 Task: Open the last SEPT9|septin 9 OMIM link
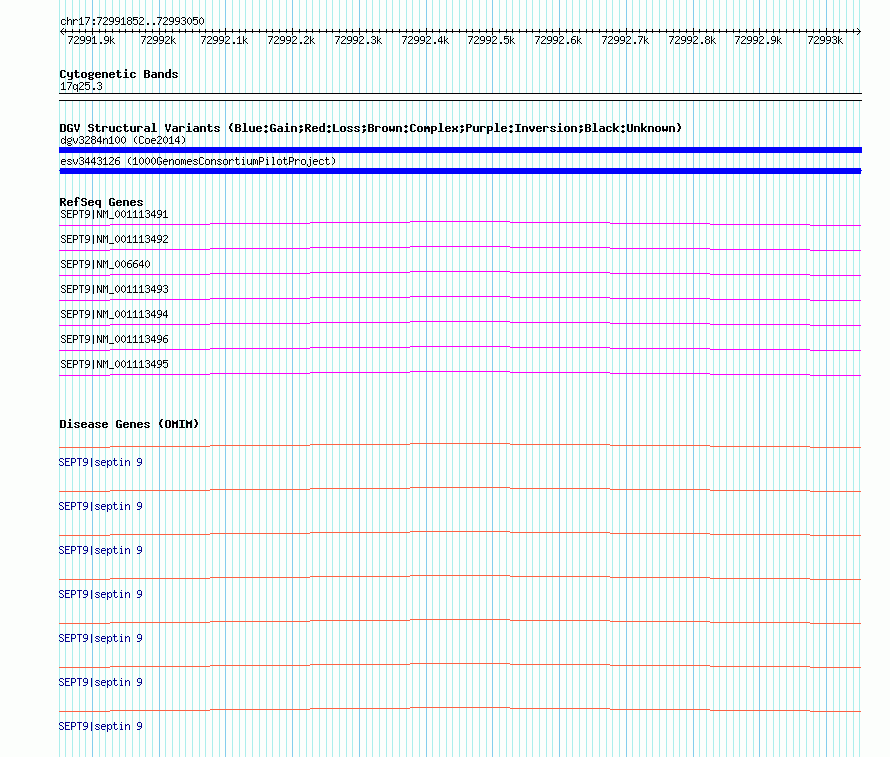(100, 726)
